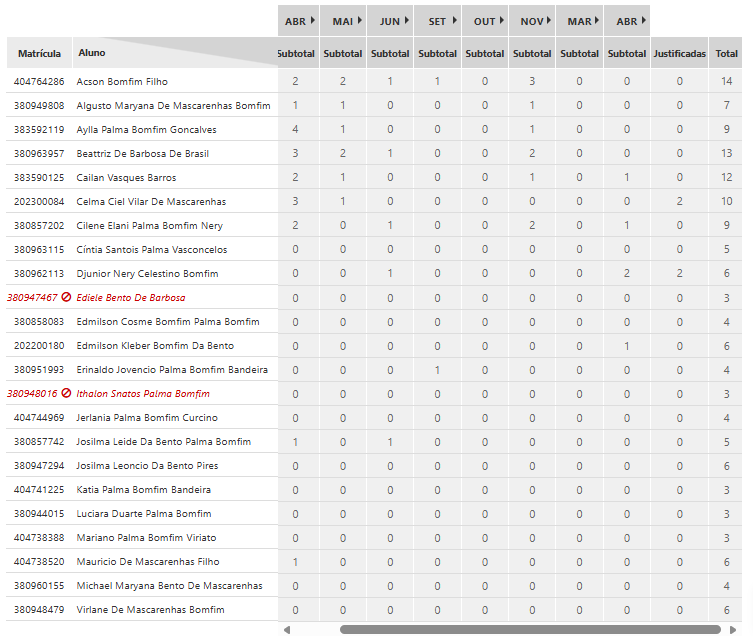Click Total value 10 for Celma Ciel Vilar
The image size is (753, 636).
point(726,202)
